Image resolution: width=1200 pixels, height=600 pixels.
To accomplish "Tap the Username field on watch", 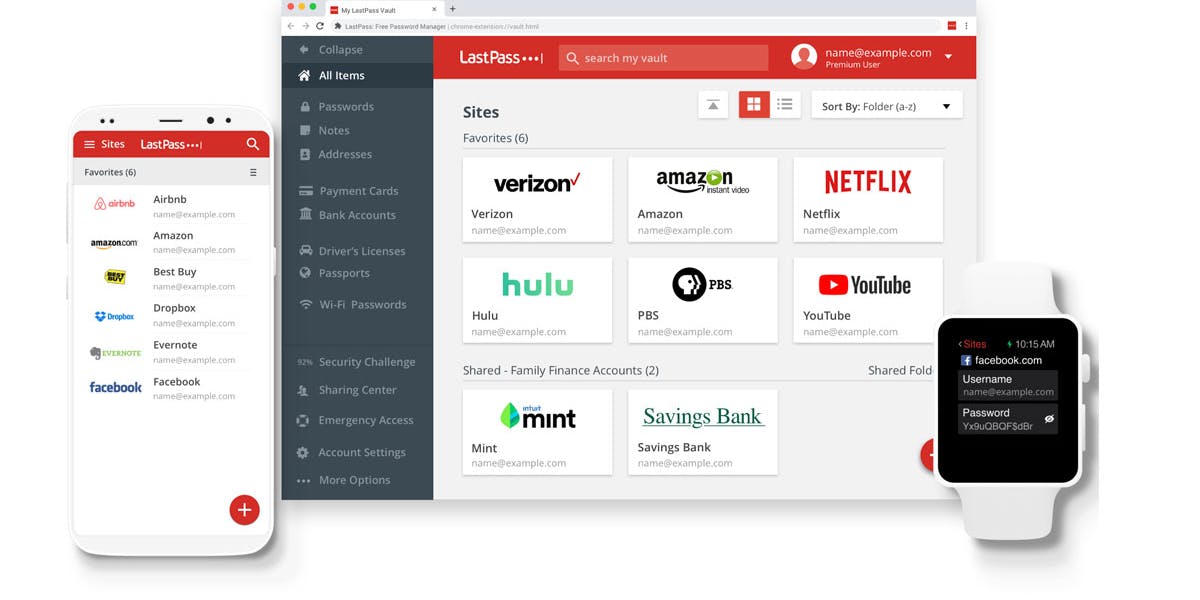I will (x=1008, y=385).
